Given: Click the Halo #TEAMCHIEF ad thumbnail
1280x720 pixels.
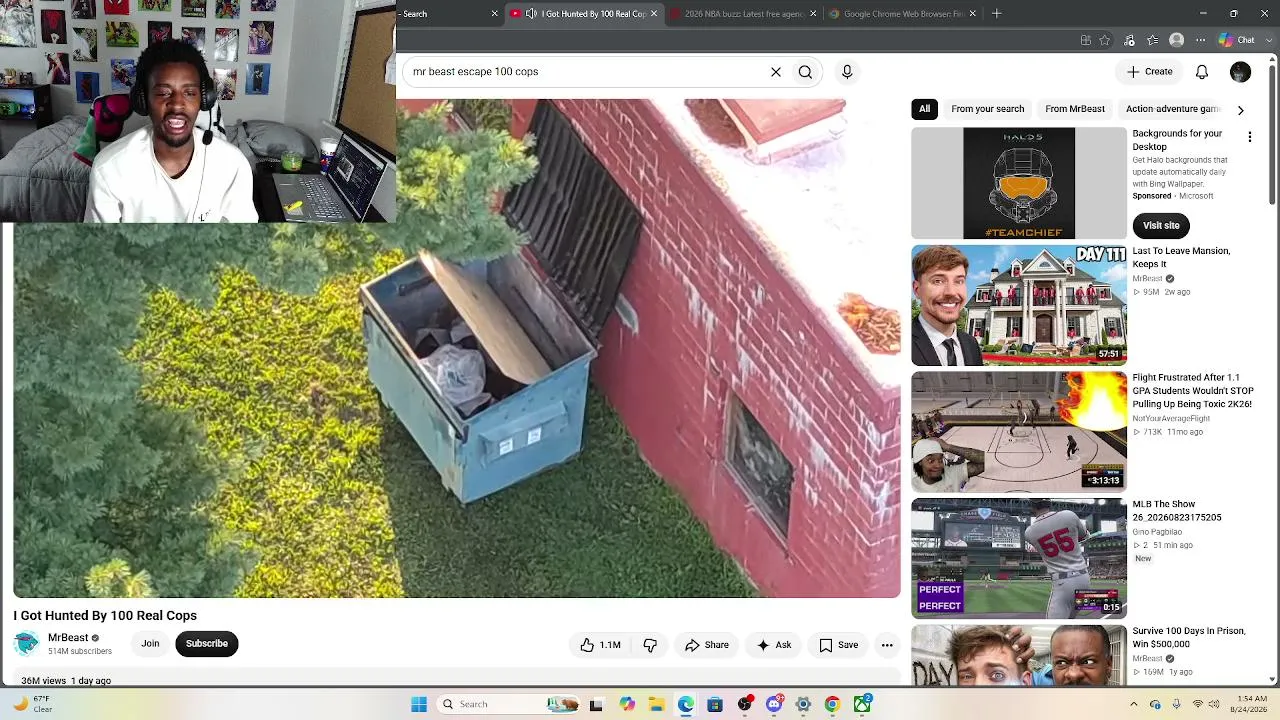Looking at the screenshot, I should click(1019, 183).
